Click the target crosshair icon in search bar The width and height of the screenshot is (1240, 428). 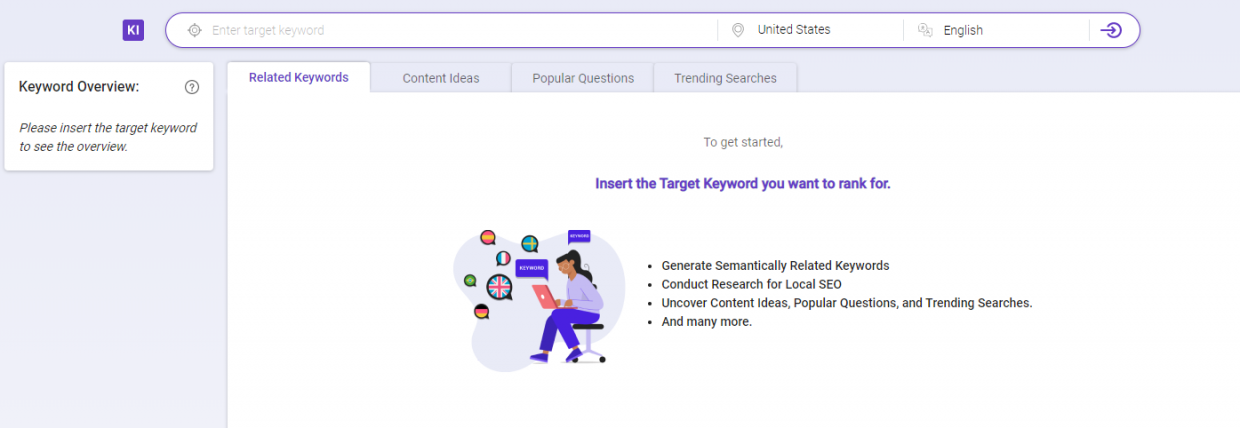[x=195, y=30]
